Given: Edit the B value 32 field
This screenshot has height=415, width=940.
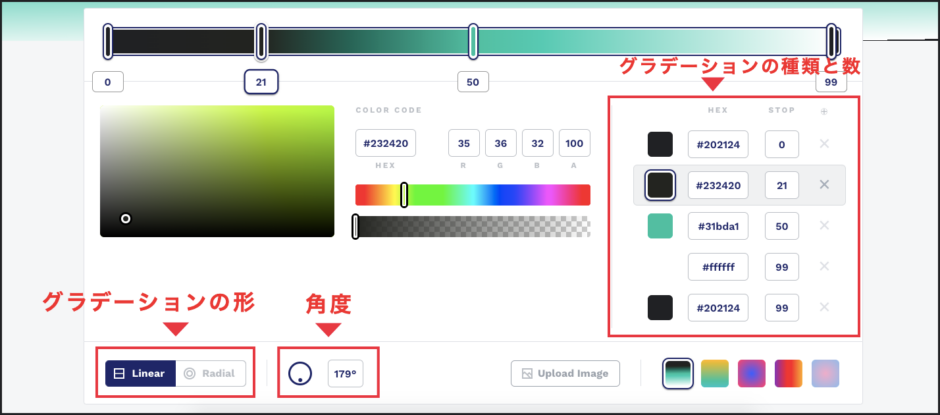Looking at the screenshot, I should tap(538, 143).
